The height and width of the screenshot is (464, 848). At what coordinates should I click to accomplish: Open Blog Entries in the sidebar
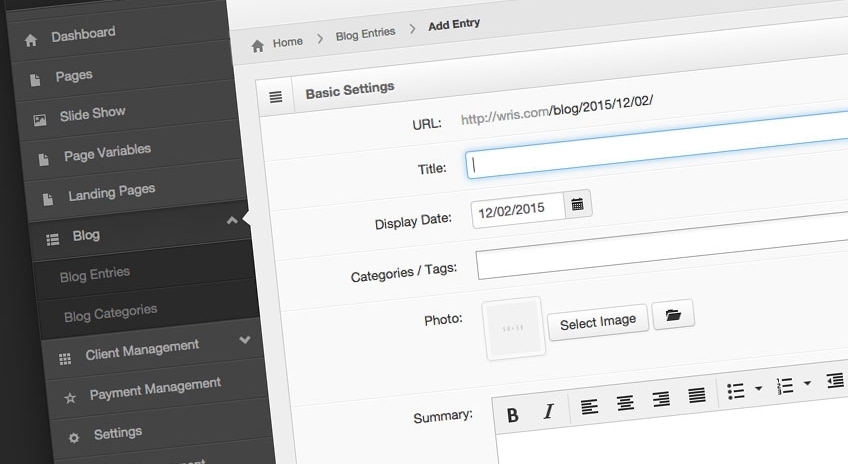coord(95,274)
